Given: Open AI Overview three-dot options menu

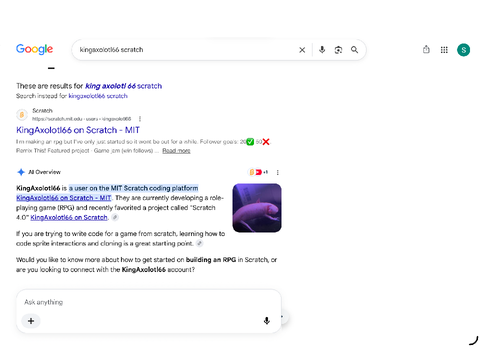Looking at the screenshot, I should [278, 172].
